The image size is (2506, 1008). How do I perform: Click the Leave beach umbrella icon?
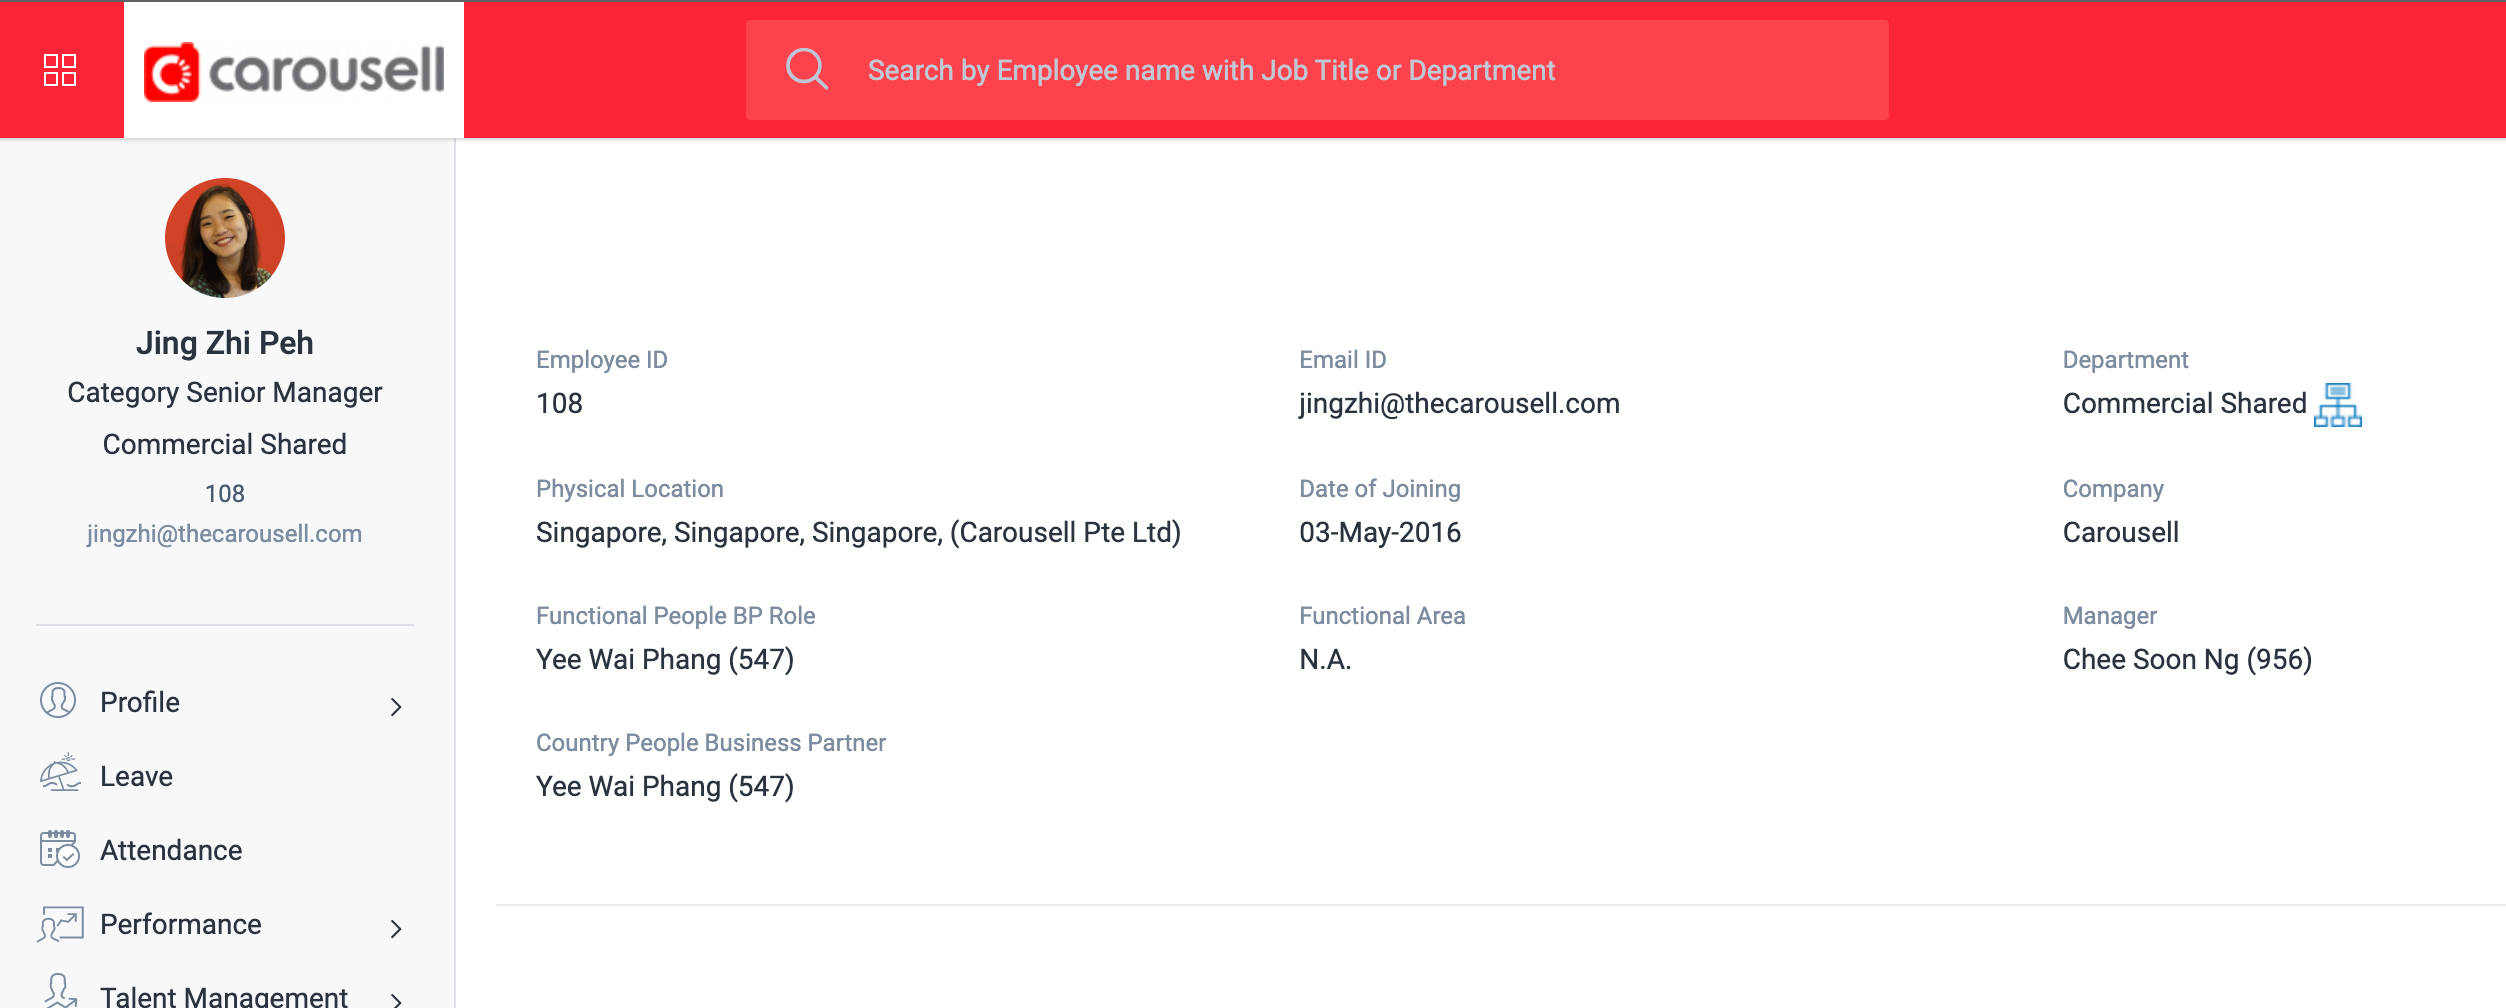(59, 773)
